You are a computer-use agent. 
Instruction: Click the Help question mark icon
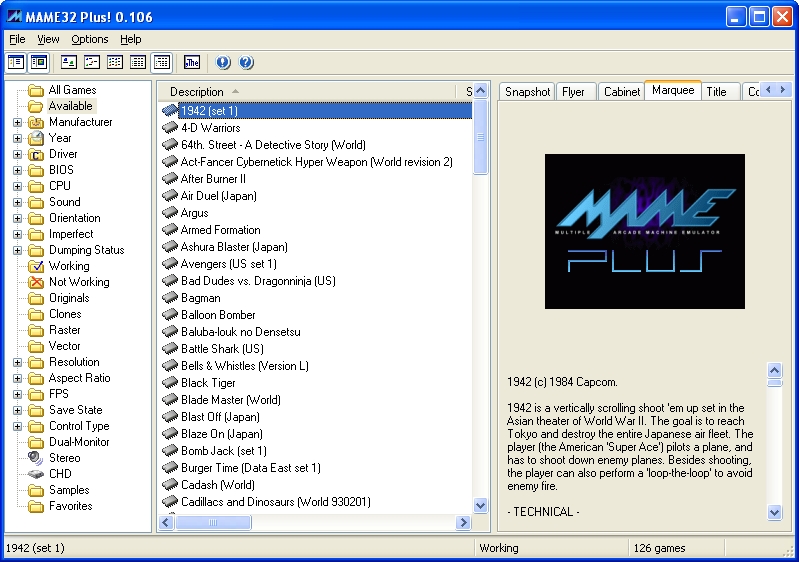coord(246,62)
